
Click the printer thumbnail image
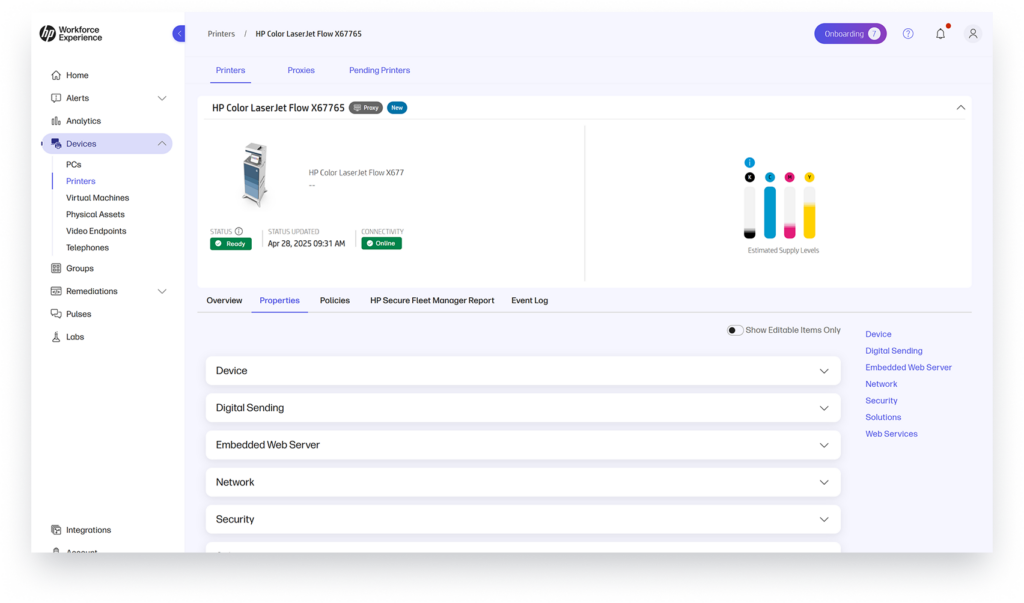point(255,174)
